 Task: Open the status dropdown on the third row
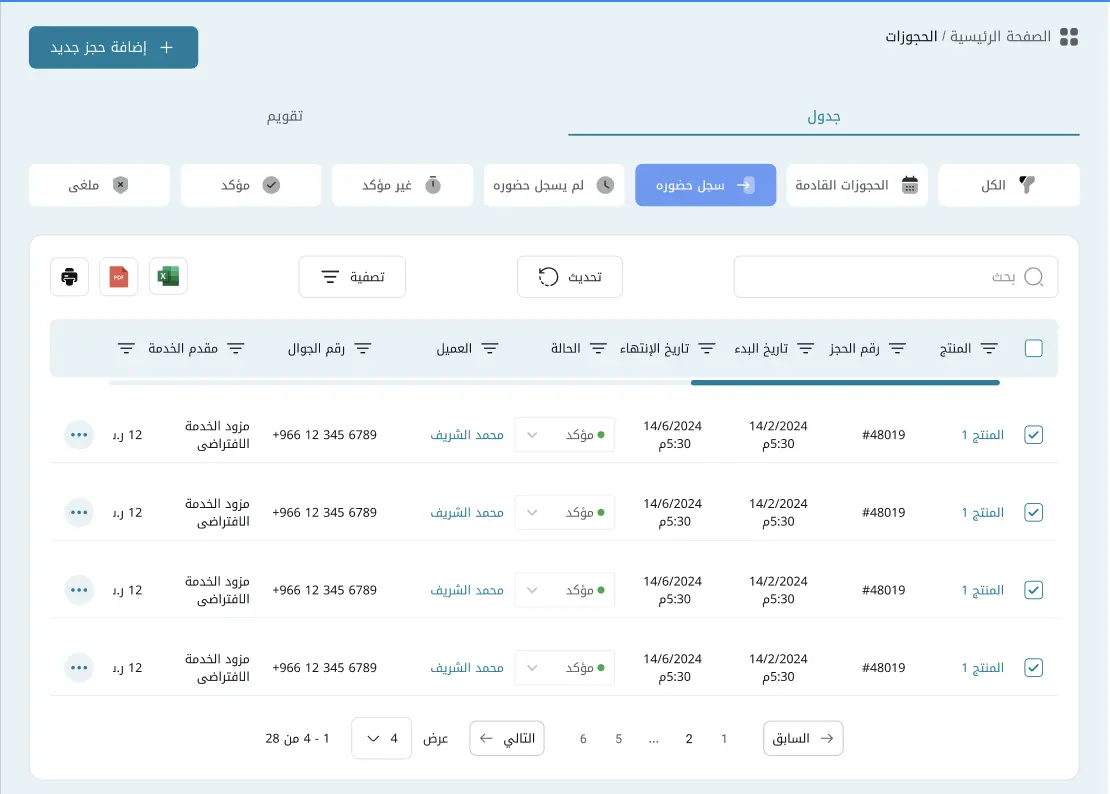pos(565,590)
